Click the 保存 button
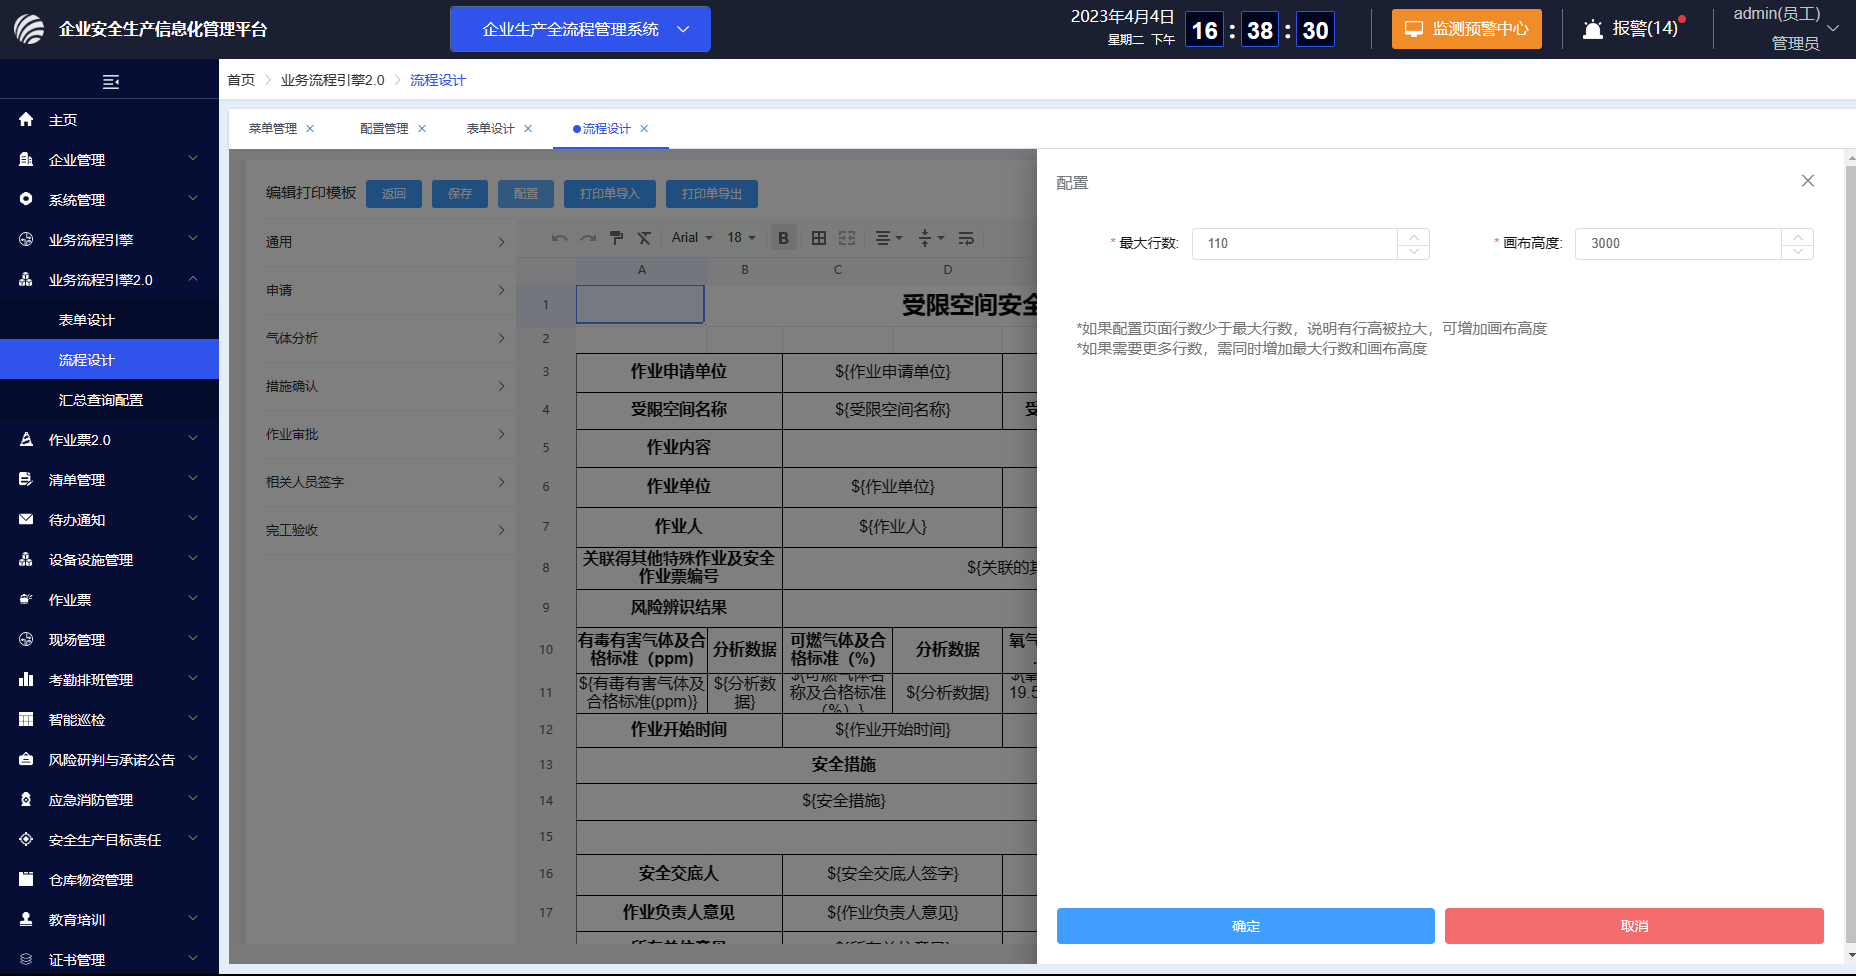 pyautogui.click(x=460, y=194)
